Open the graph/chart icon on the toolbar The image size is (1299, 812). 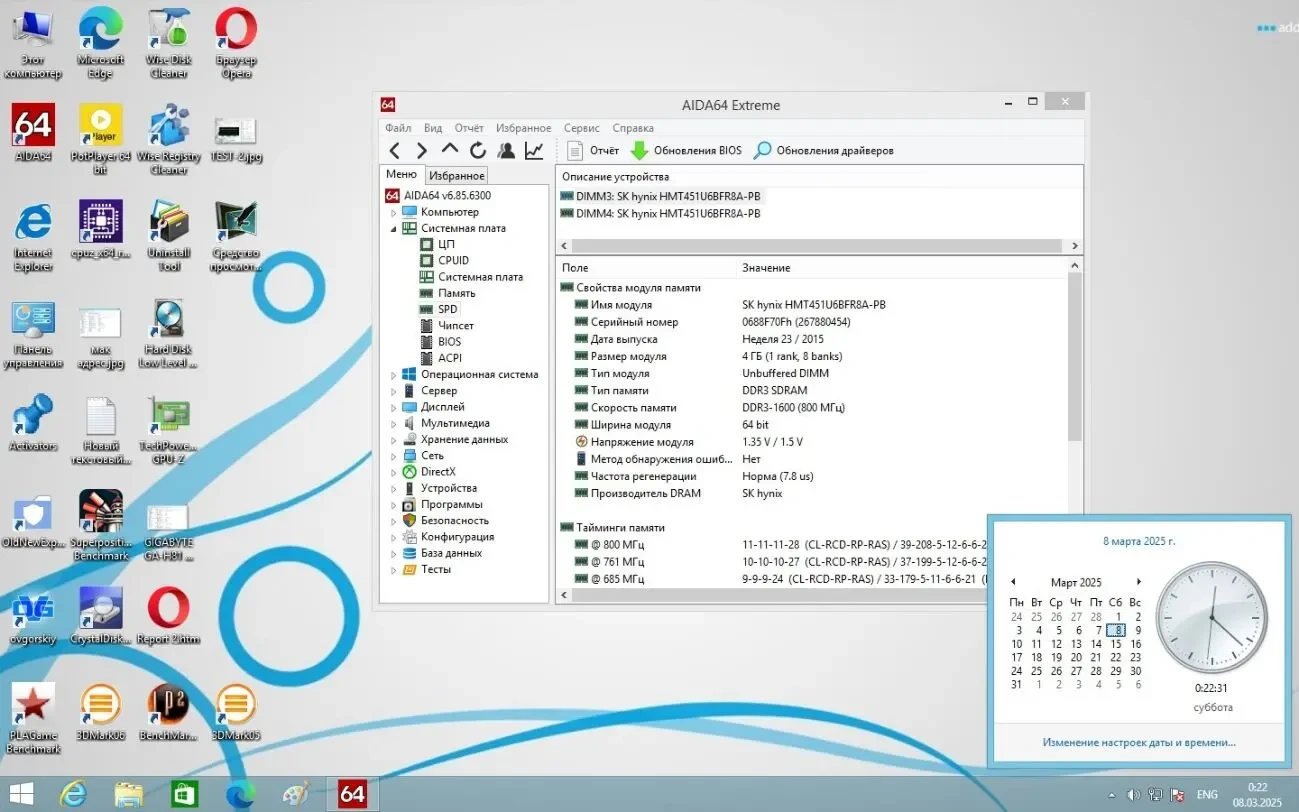(x=534, y=149)
